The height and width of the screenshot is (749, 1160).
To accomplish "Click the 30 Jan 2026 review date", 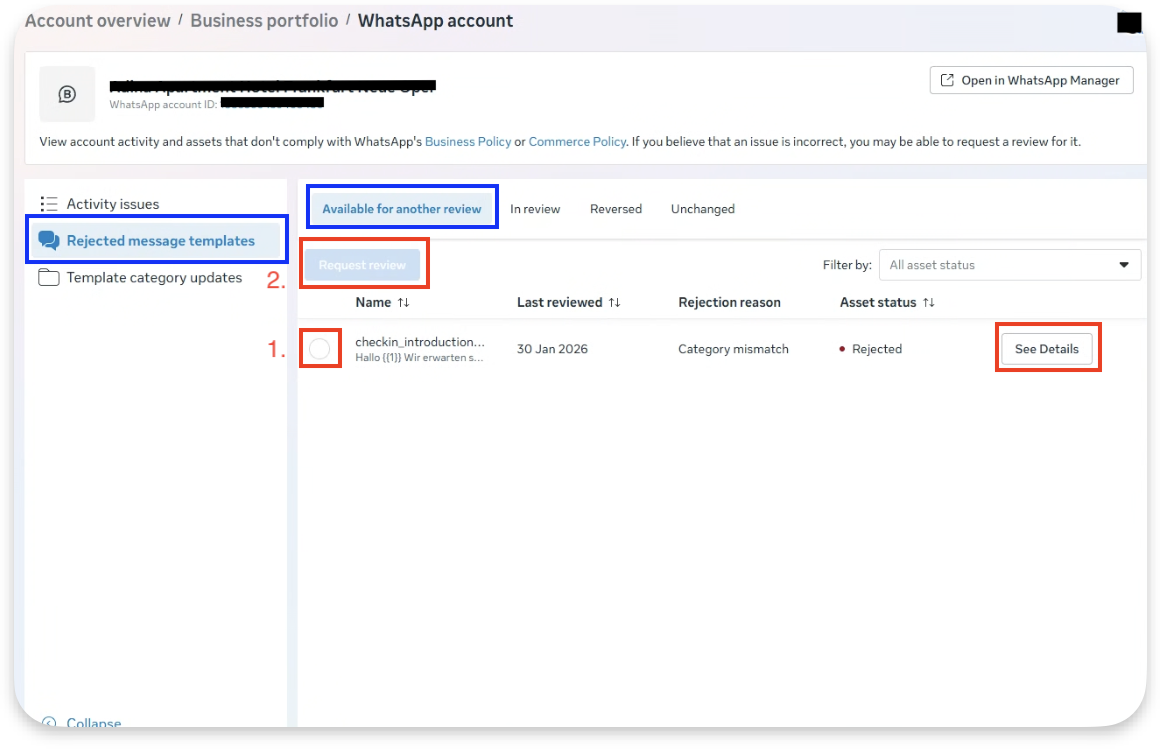I will [552, 349].
